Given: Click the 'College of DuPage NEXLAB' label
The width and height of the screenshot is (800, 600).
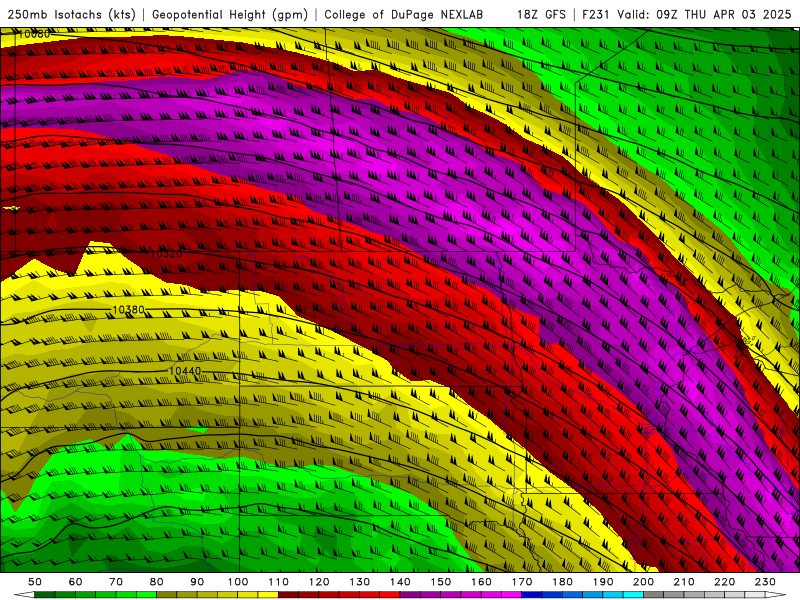Looking at the screenshot, I should 404,15.
